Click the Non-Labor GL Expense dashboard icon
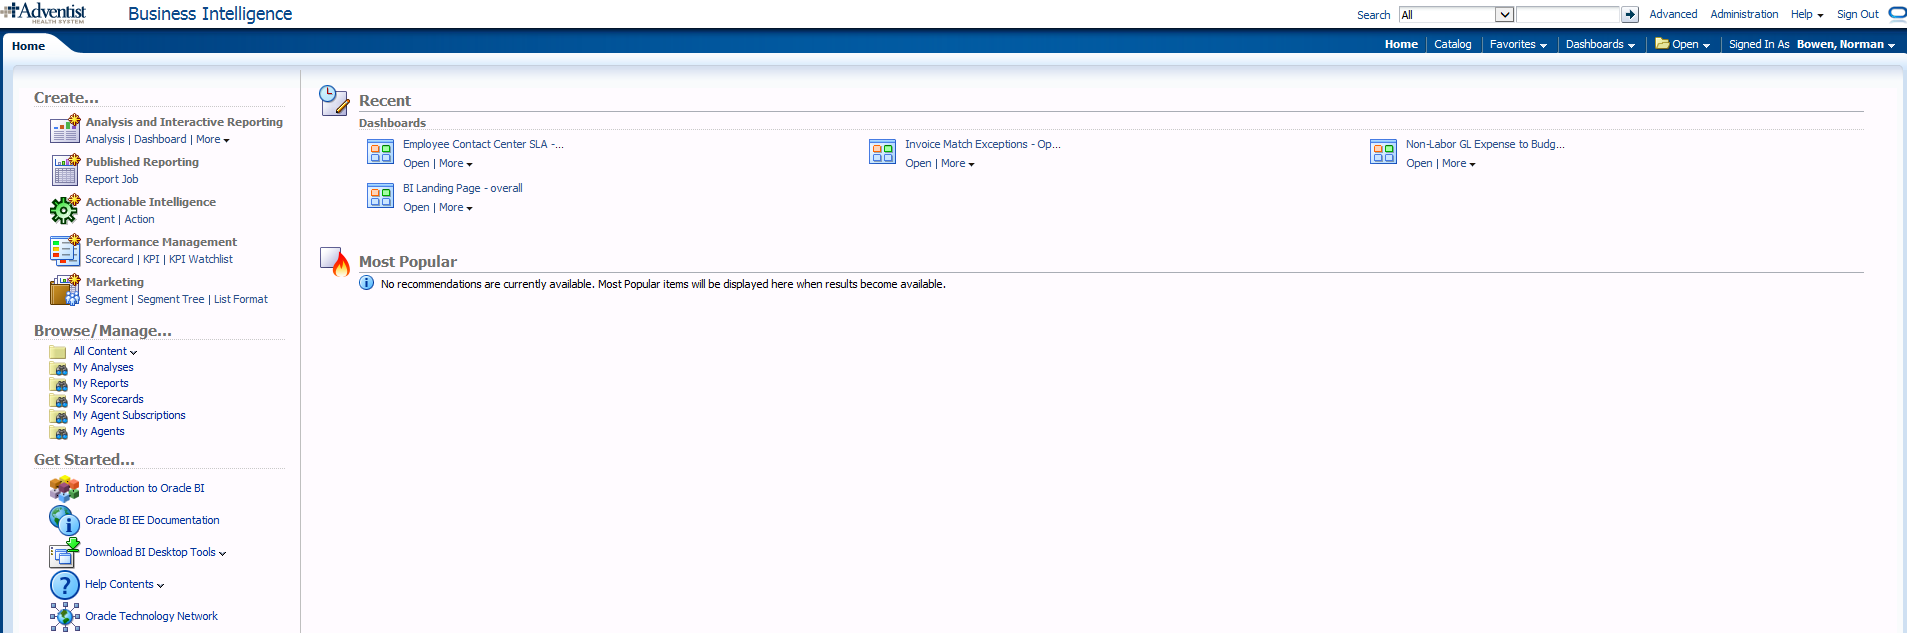Screen dimensions: 1907x633 [x=1383, y=152]
